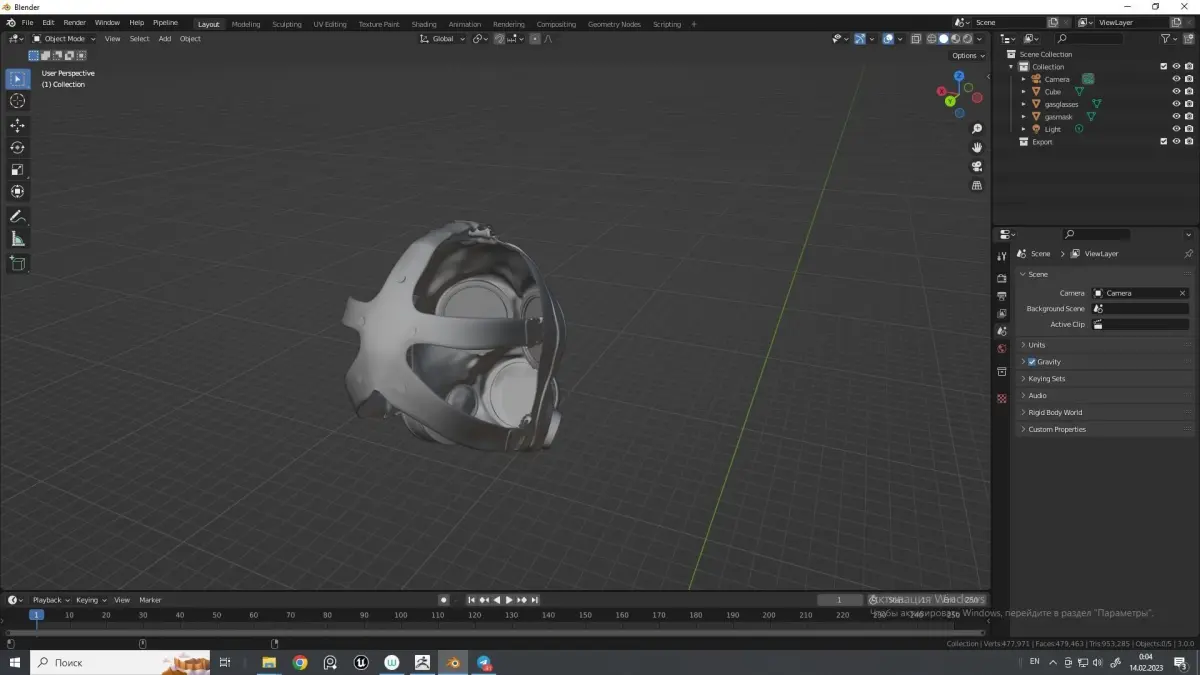Click the viewport zoom magnifier icon
The width and height of the screenshot is (1200, 675).
[x=977, y=129]
